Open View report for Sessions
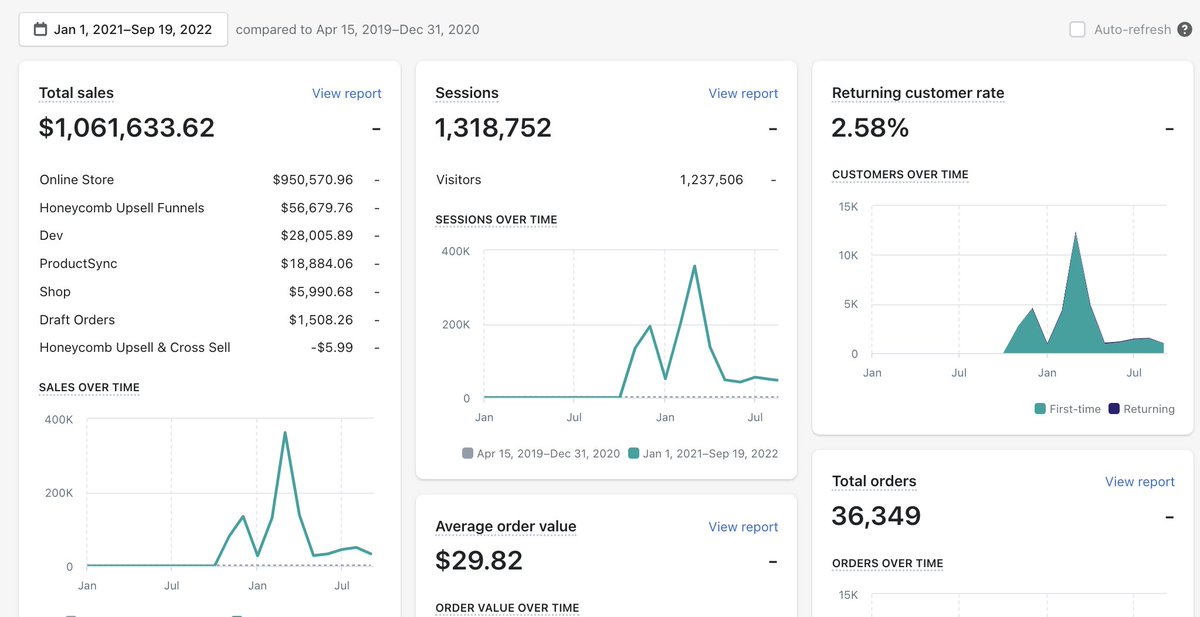 click(743, 93)
